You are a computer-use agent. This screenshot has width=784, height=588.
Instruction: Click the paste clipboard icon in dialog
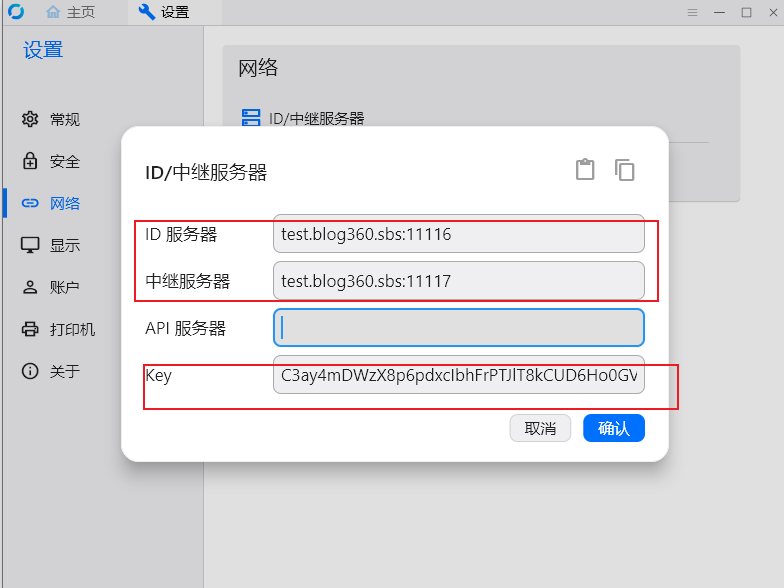tap(585, 170)
